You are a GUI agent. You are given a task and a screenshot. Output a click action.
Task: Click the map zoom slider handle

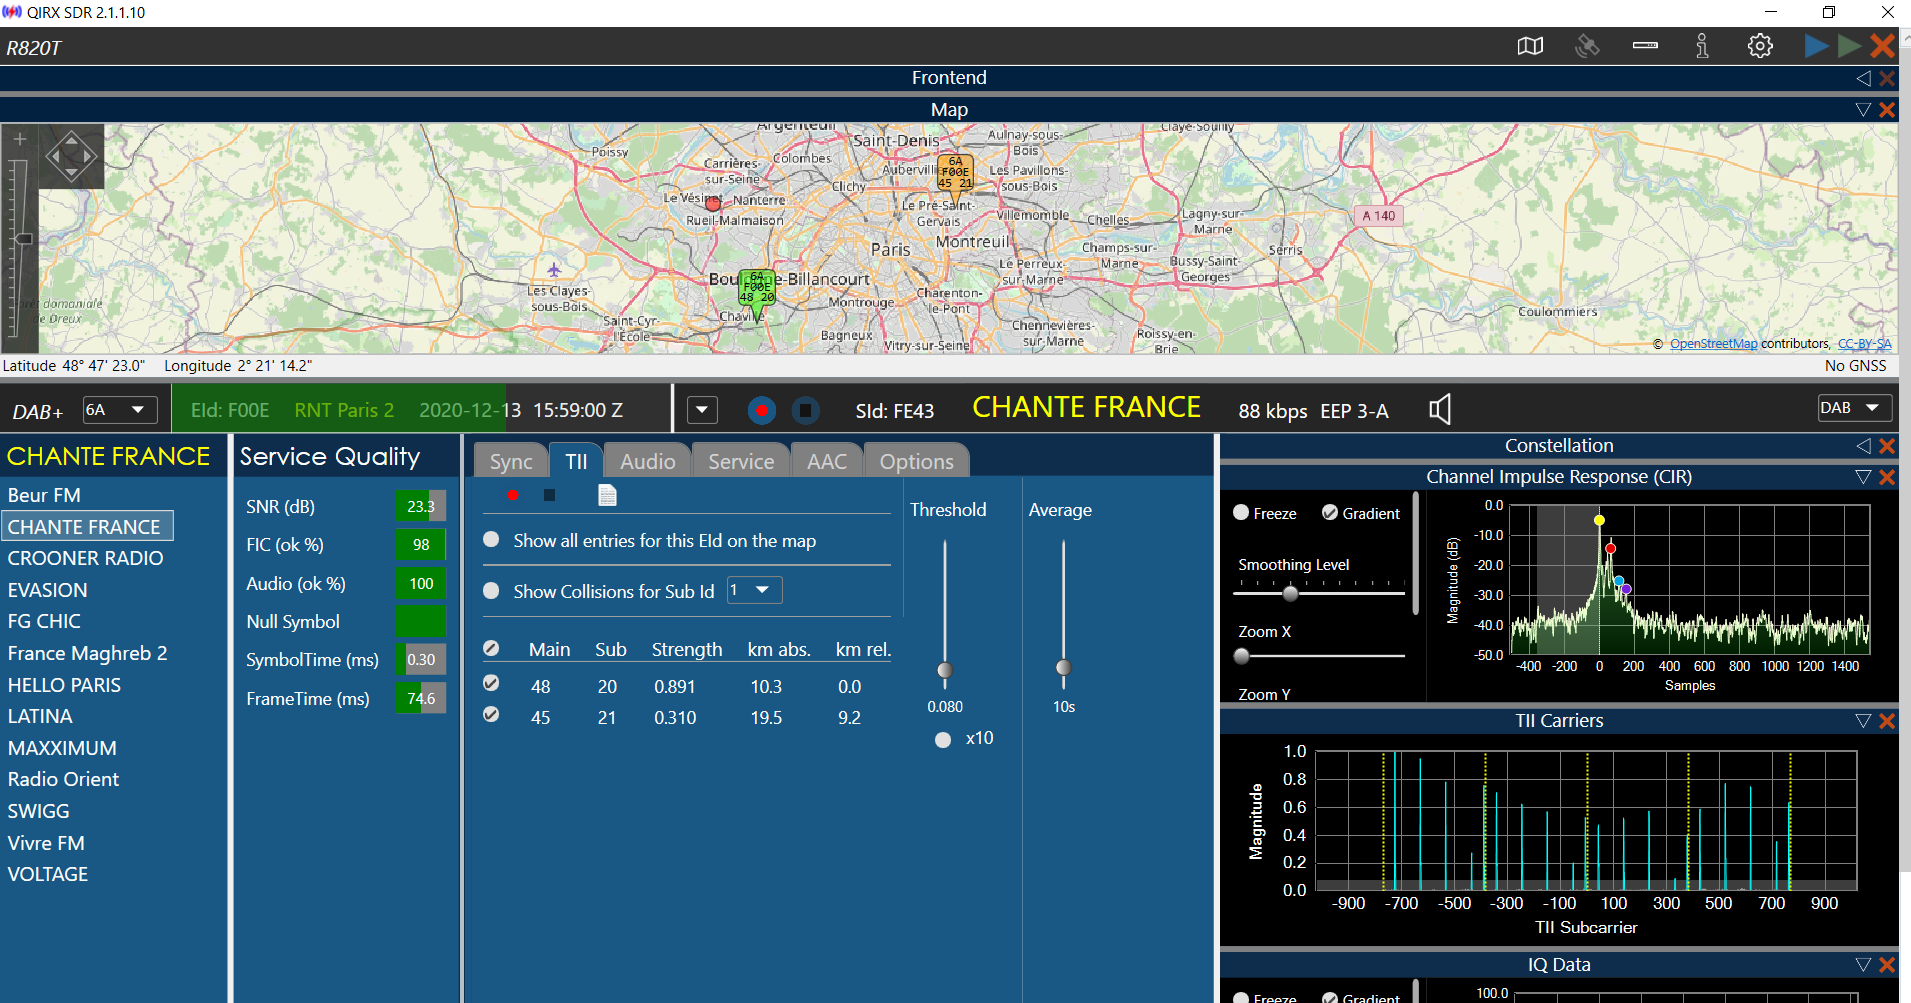(x=23, y=239)
